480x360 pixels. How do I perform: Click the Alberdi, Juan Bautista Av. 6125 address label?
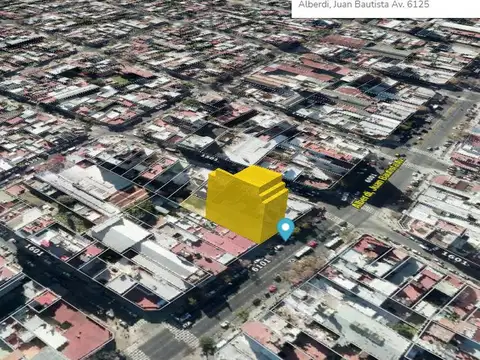point(363,5)
